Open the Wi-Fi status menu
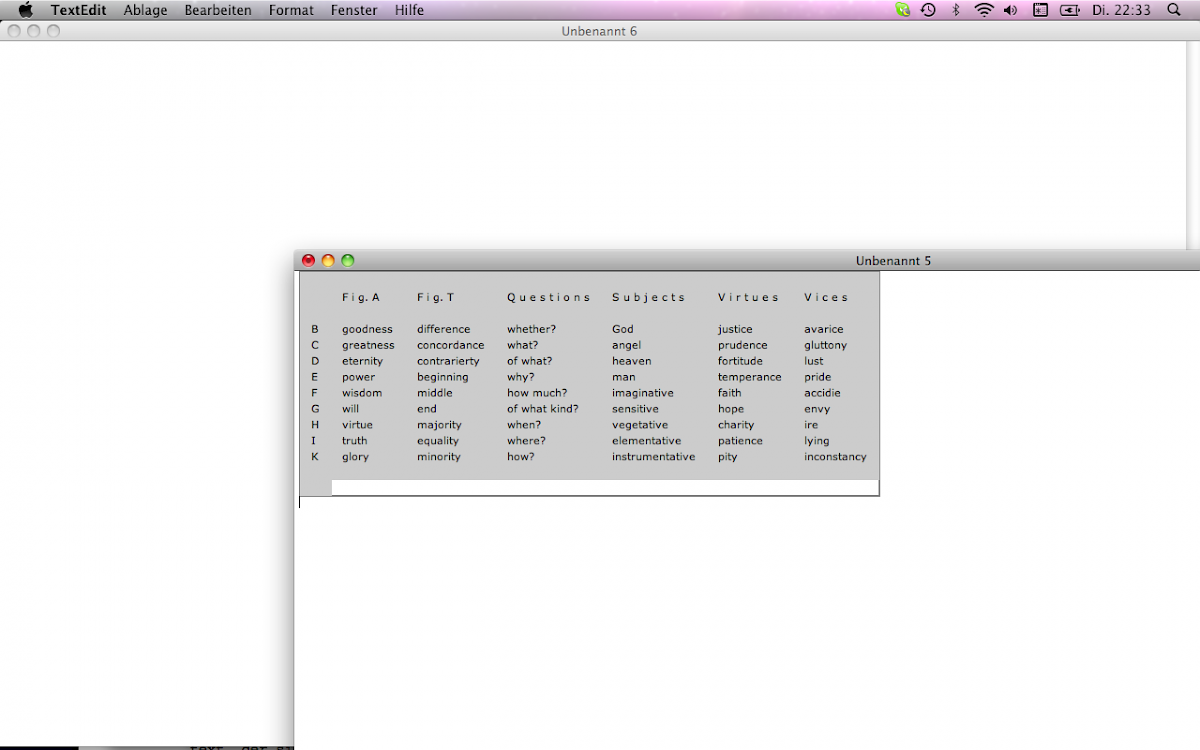1200x750 pixels. [x=984, y=10]
